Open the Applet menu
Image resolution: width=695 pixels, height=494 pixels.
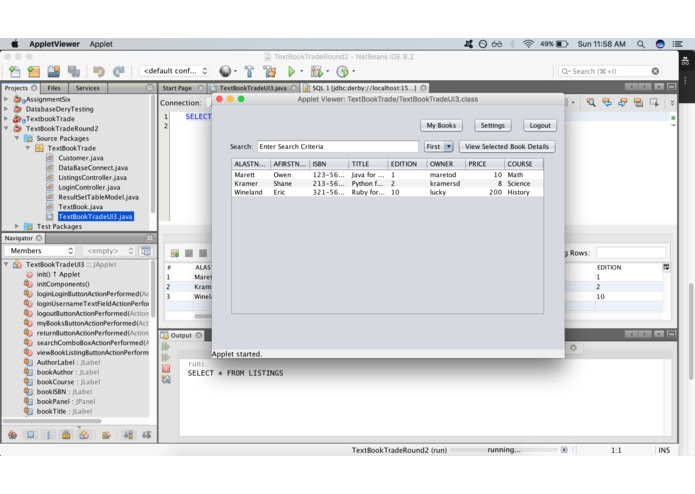coord(101,44)
